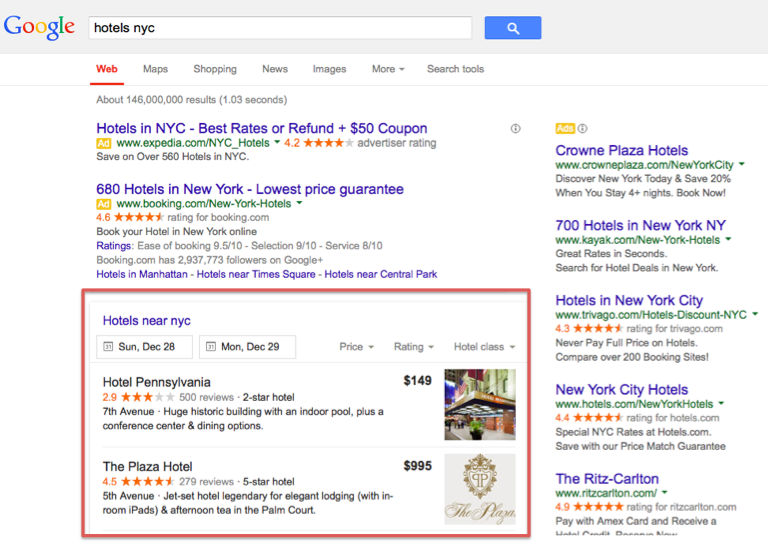Viewport: 768px width, 556px height.
Task: Click the www.kayak.com/New-York-Hotels URL
Action: pyautogui.click(x=638, y=240)
